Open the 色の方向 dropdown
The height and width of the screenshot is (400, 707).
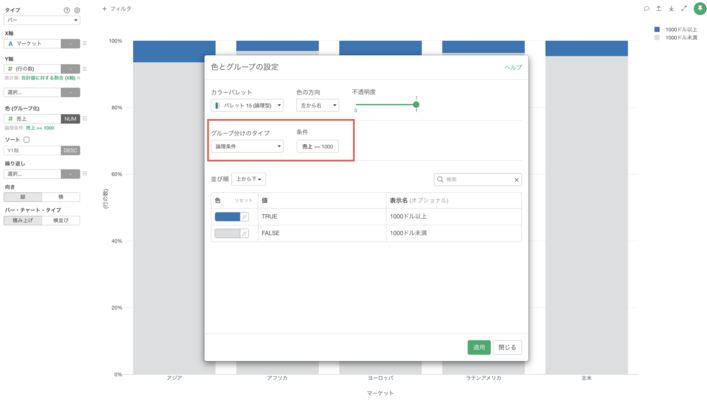click(x=319, y=105)
